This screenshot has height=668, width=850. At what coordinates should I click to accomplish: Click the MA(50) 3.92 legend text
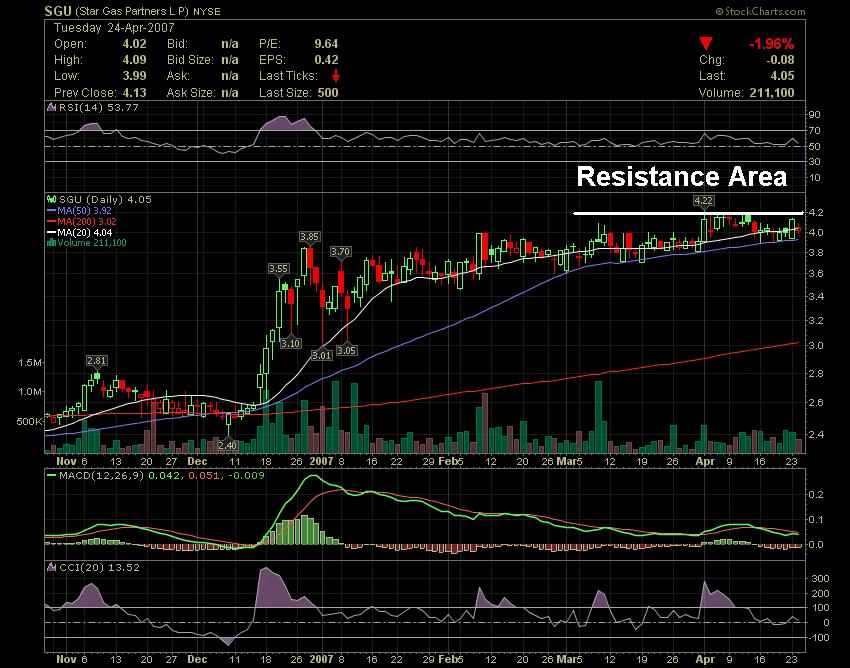[x=85, y=210]
